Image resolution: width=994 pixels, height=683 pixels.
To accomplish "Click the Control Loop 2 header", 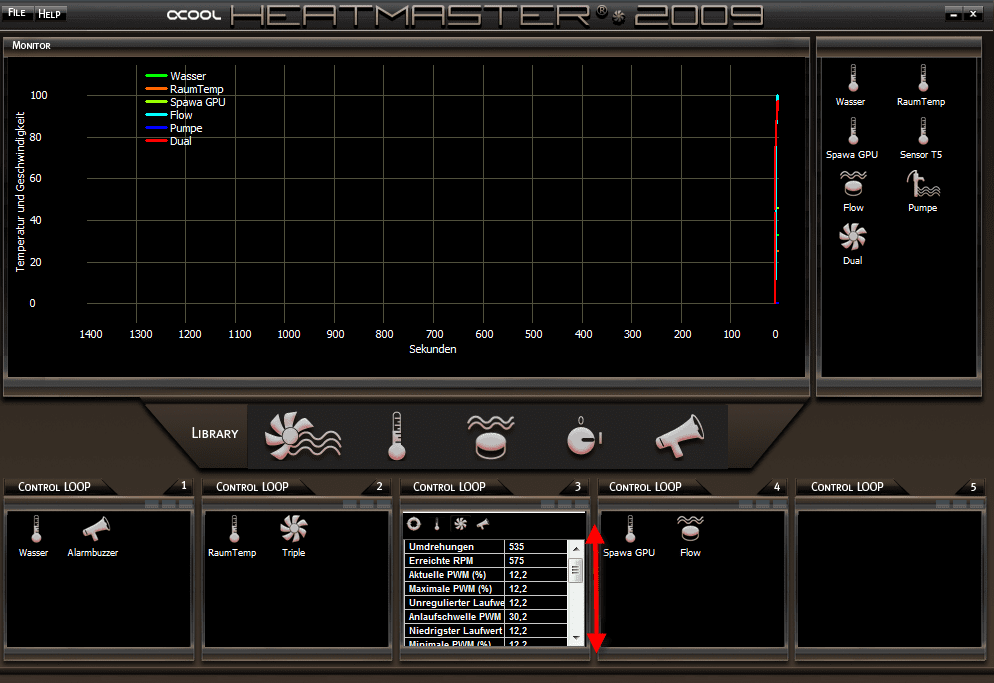I will point(252,487).
